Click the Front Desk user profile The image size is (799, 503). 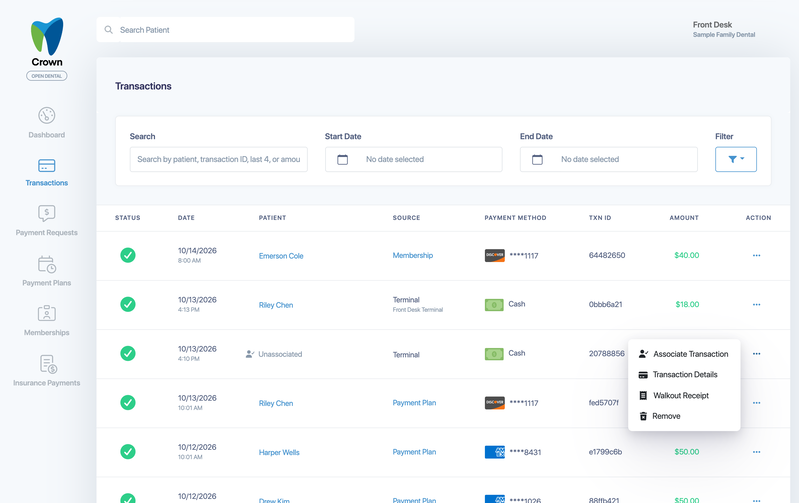(x=724, y=29)
